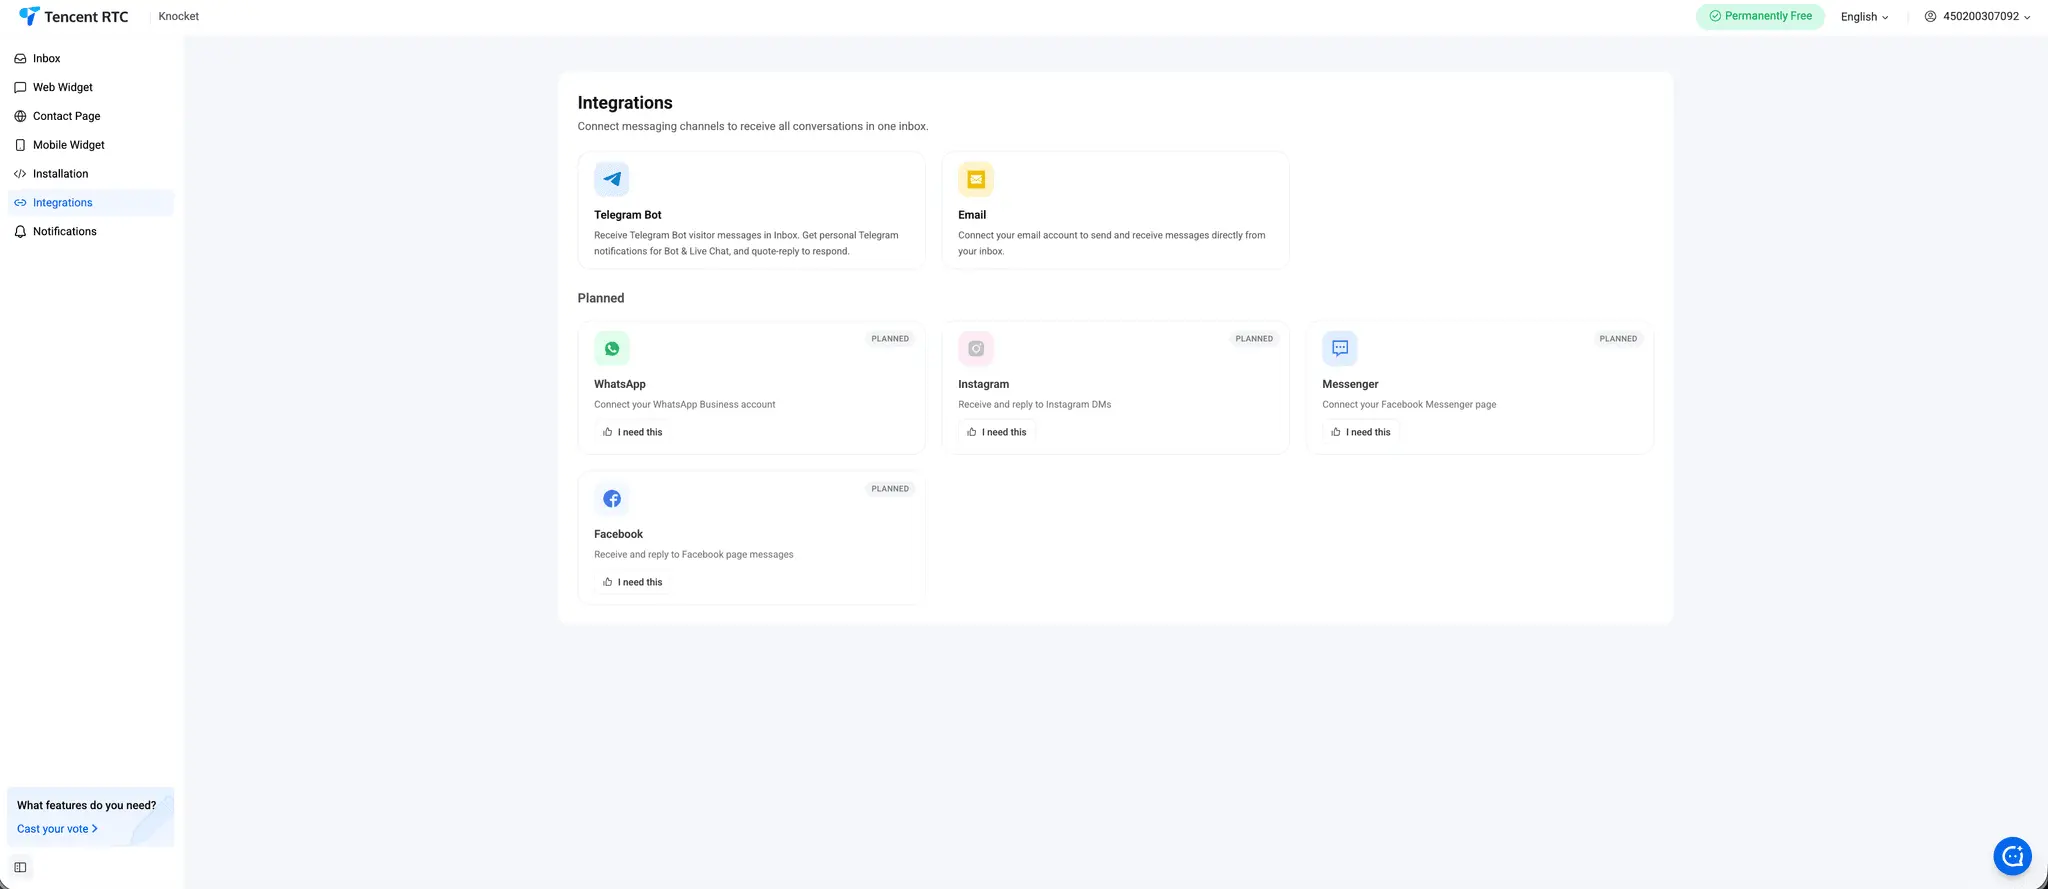The width and height of the screenshot is (2048, 889).
Task: Click the Contact Page globe icon
Action: 20,116
